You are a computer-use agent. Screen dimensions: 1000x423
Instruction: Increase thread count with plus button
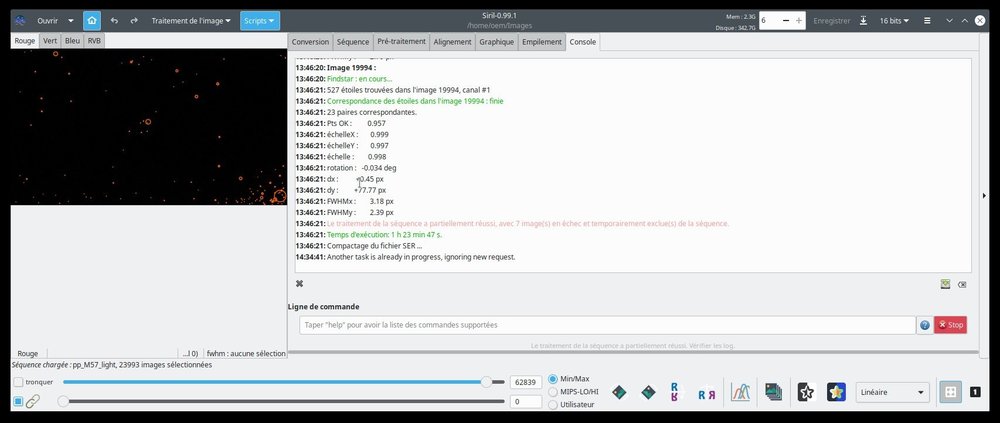[x=798, y=20]
